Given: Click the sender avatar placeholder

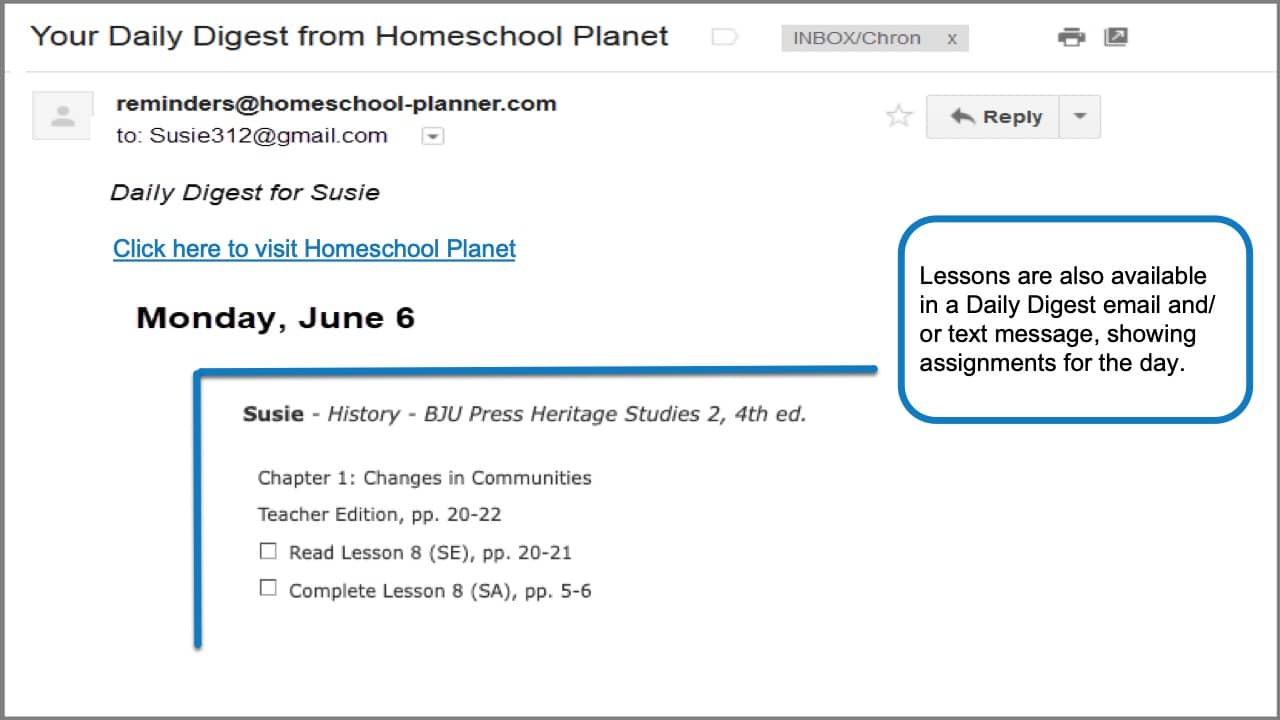Looking at the screenshot, I should [x=63, y=115].
